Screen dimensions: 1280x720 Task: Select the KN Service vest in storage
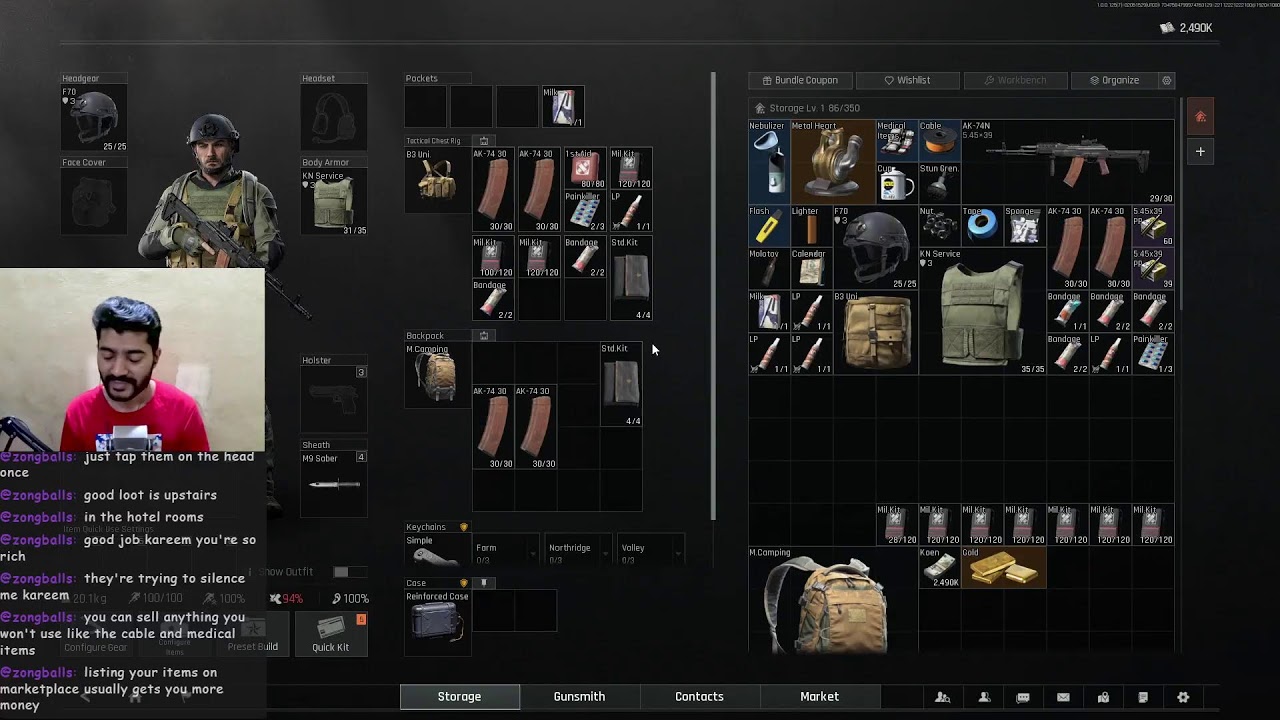[x=981, y=311]
